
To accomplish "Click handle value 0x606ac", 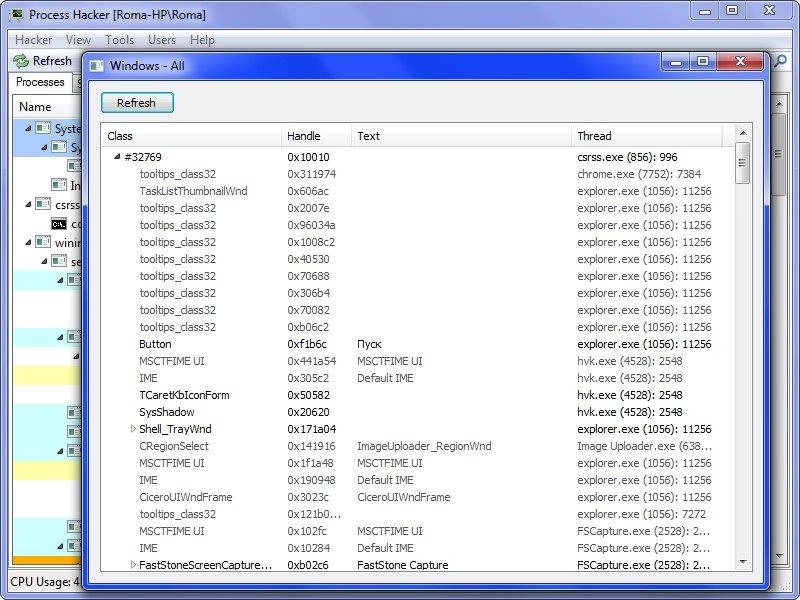I will (x=308, y=191).
